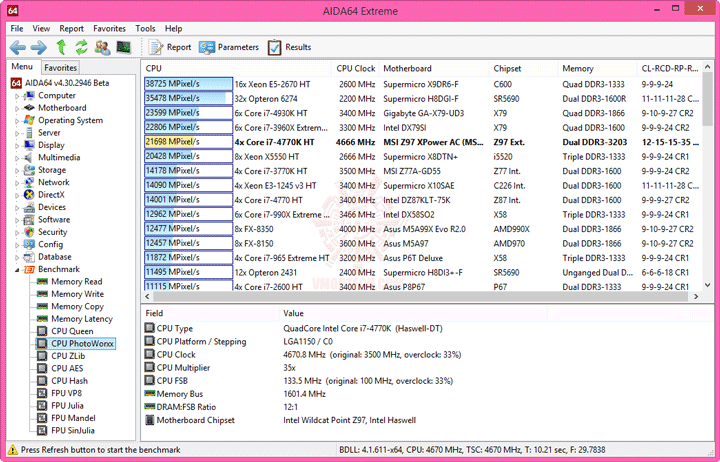Select the Computer icon in tree

(x=29, y=96)
